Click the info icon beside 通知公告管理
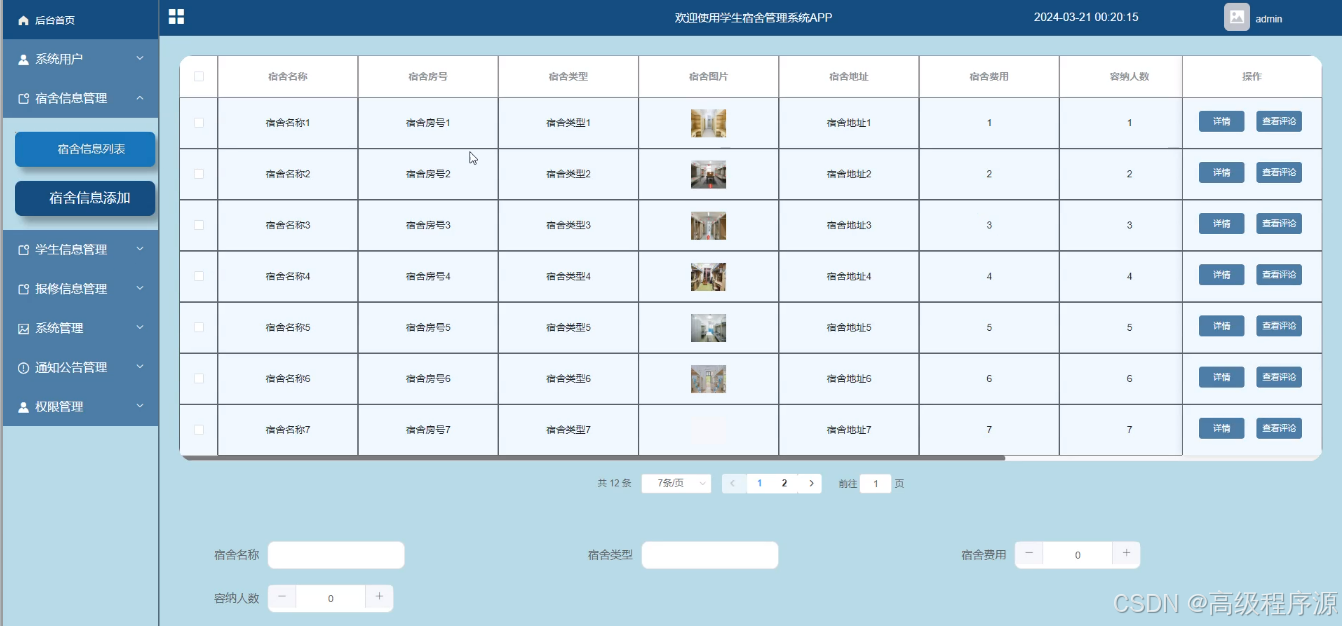This screenshot has height=626, width=1342. coord(24,368)
